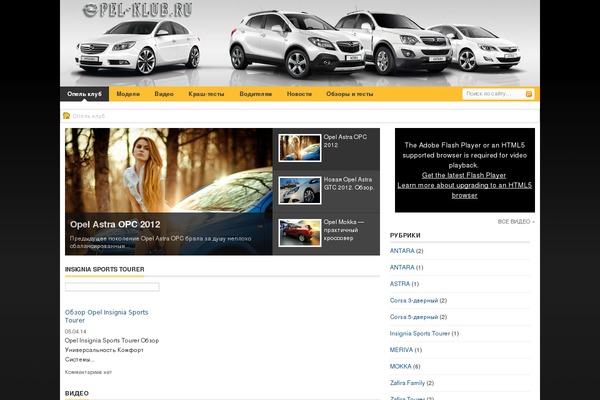600x400 pixels.
Task: Open the Опель клуб menu tab
Action: coord(85,94)
